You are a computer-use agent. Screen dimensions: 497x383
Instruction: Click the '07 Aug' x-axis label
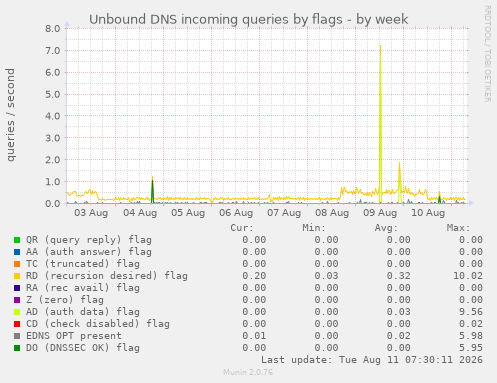tap(284, 213)
